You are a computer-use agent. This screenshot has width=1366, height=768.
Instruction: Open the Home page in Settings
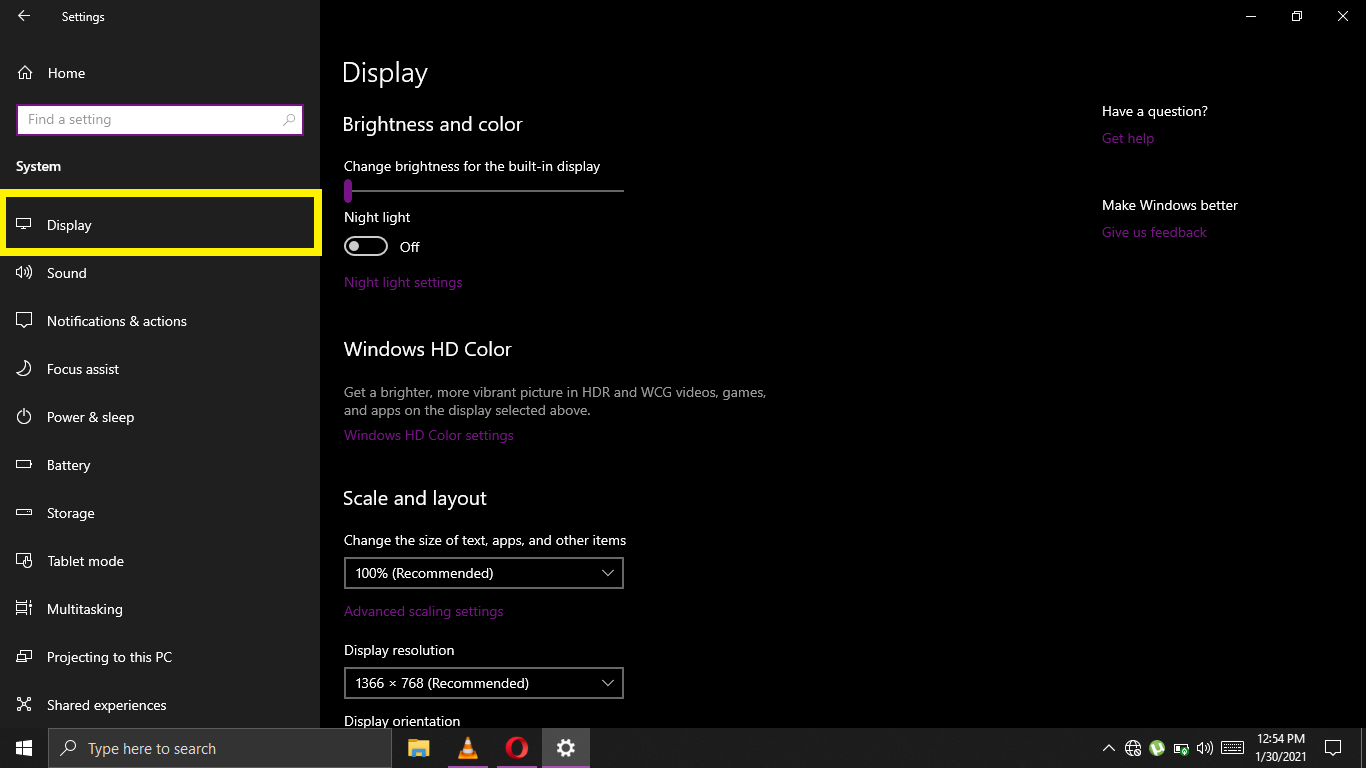[160, 73]
